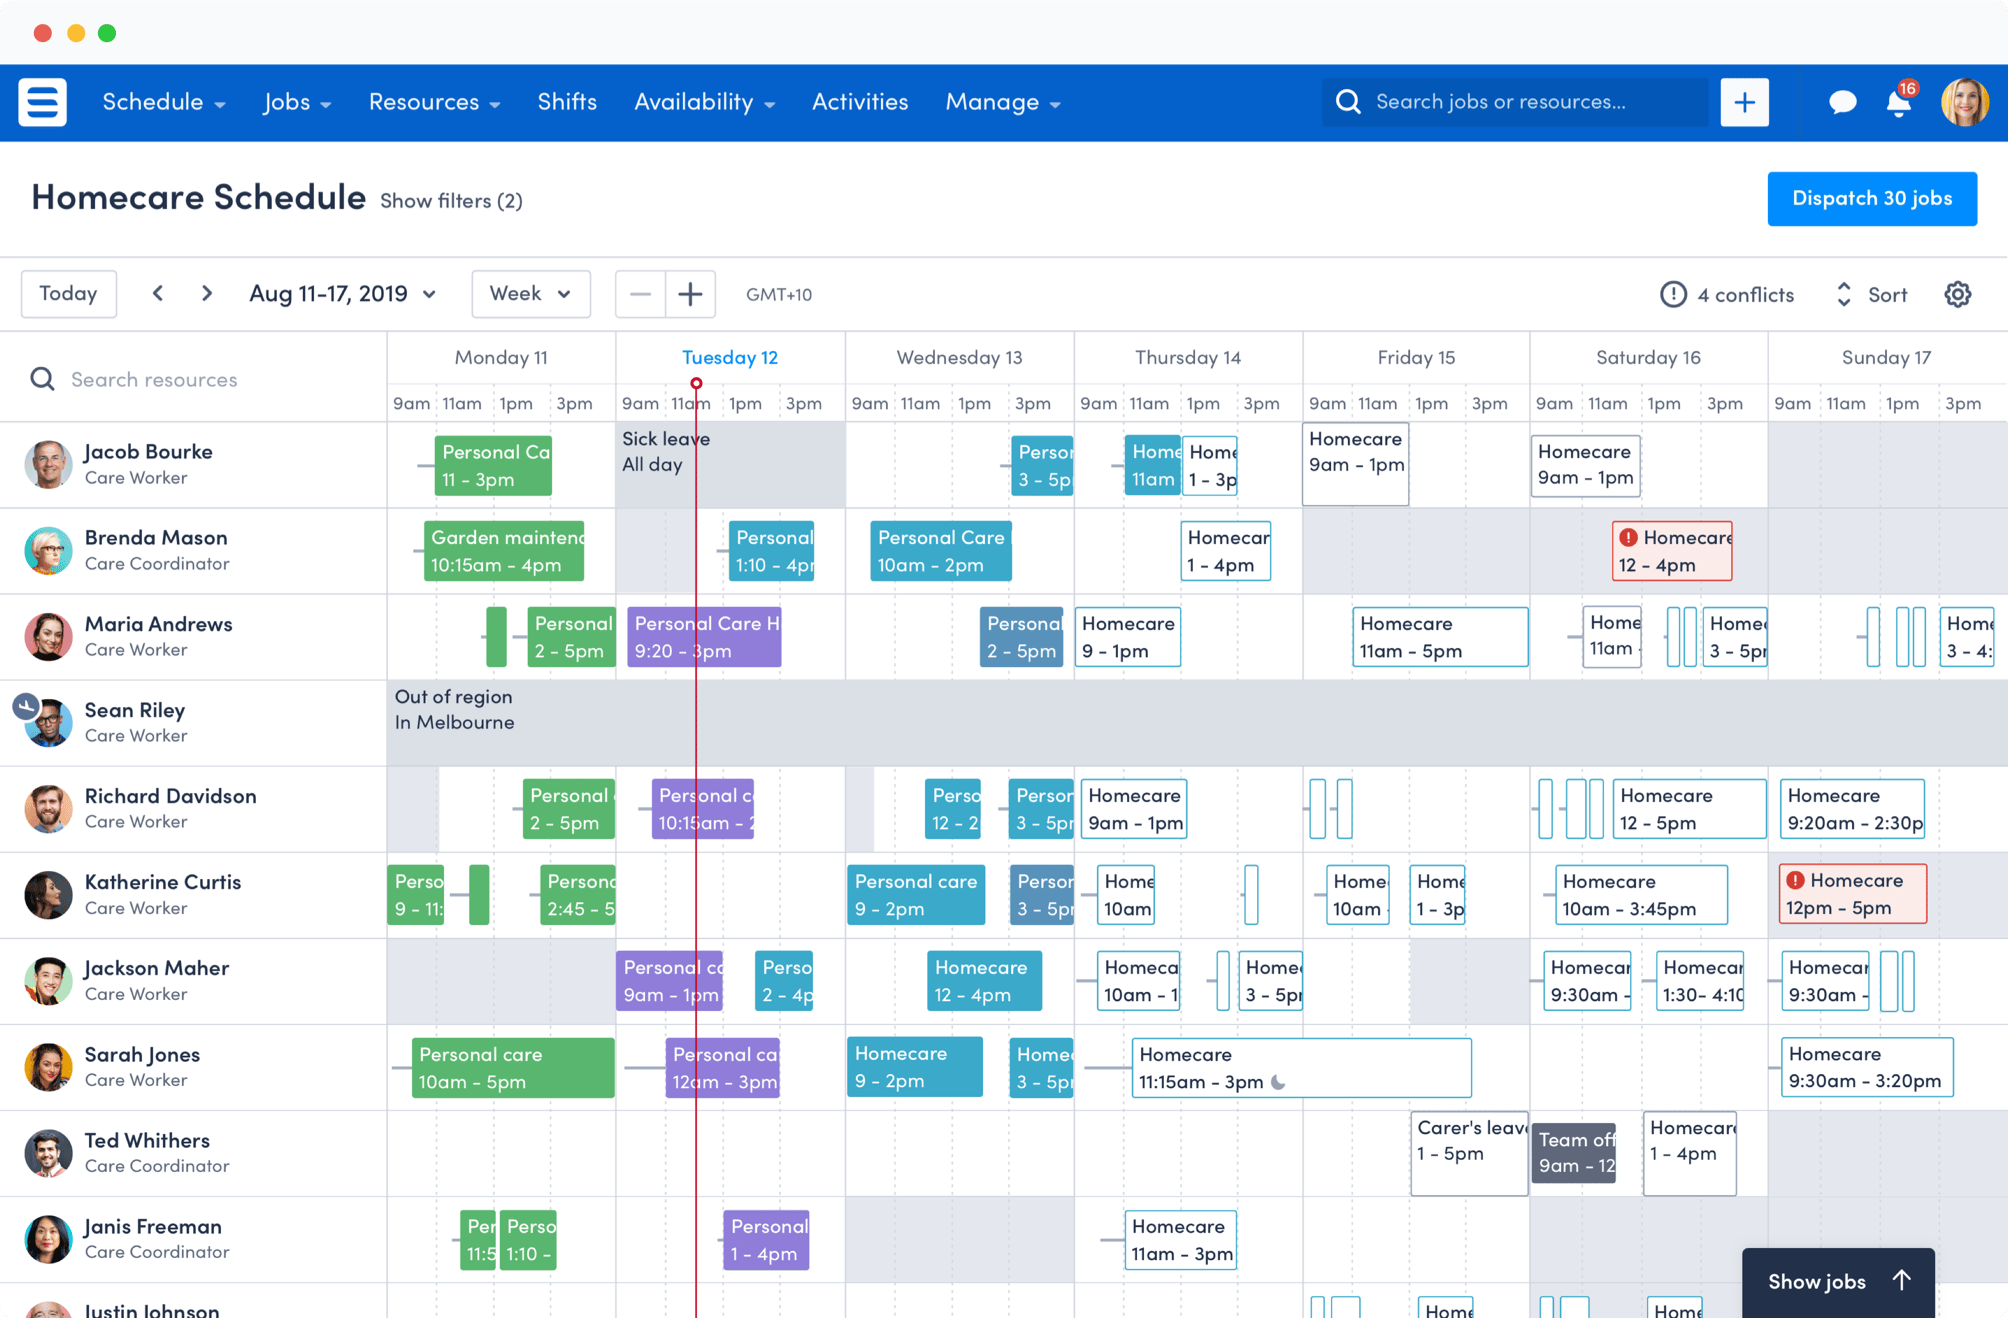Open the Activities menu item

pos(860,102)
